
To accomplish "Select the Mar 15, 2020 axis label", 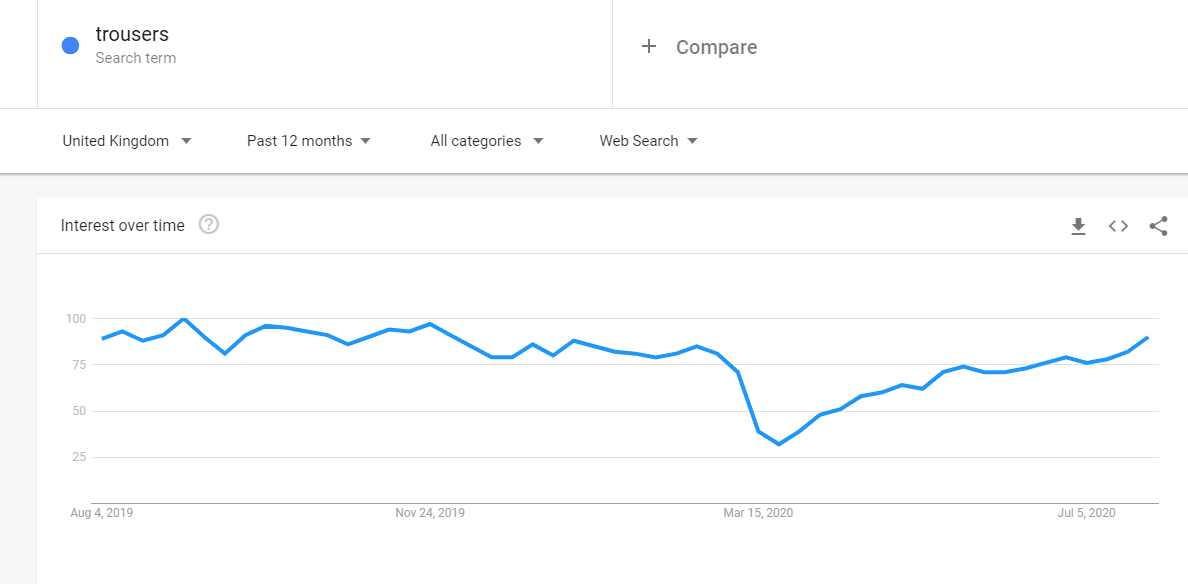I will [x=758, y=514].
